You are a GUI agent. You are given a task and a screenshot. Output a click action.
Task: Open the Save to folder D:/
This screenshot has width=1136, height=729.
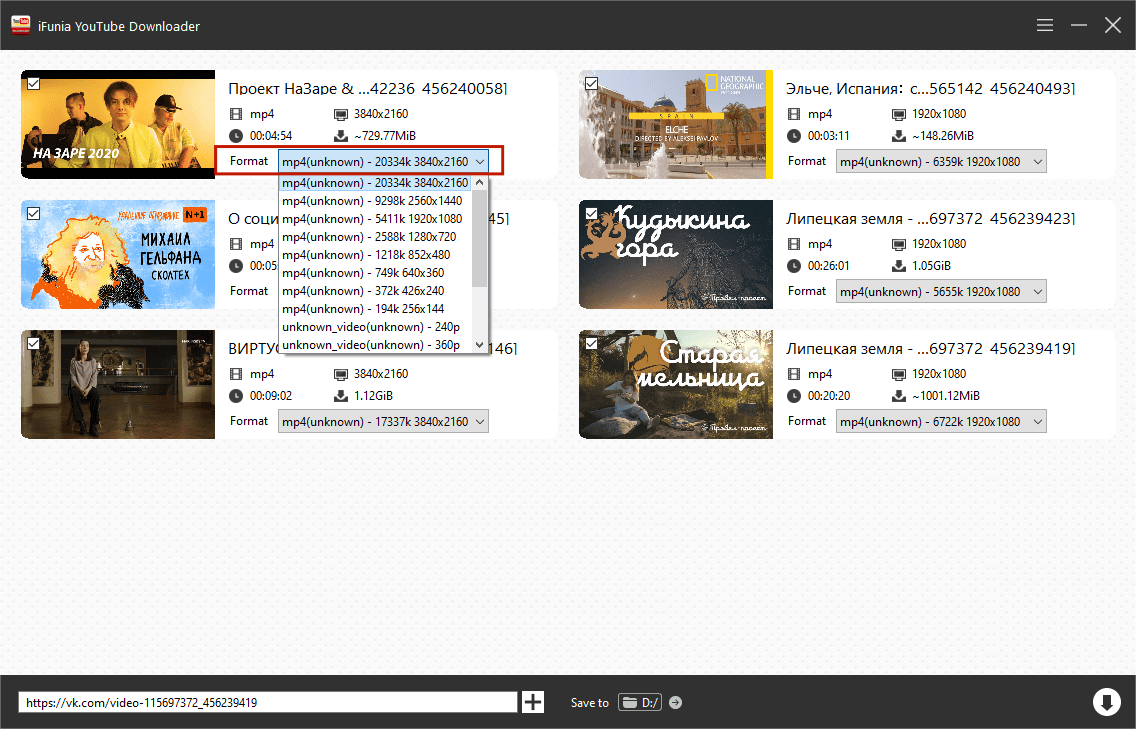(639, 702)
